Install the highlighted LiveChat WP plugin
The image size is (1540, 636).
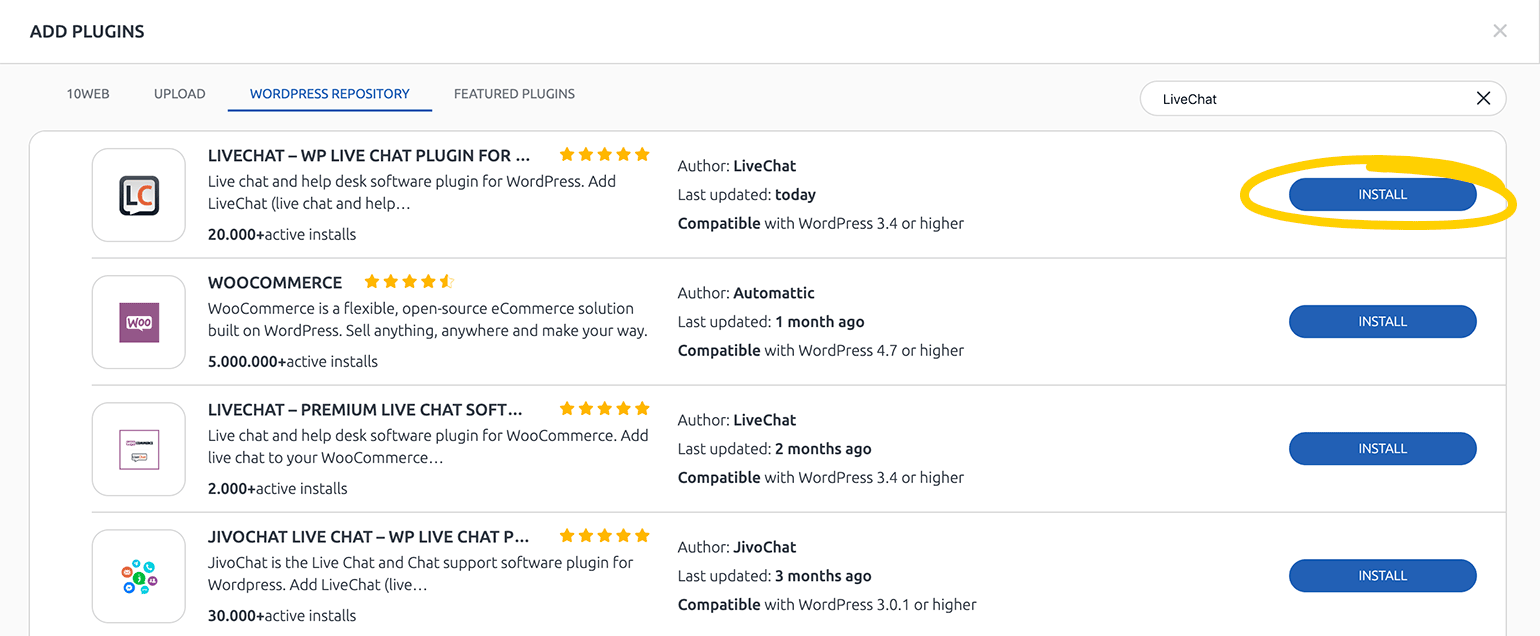(1383, 194)
